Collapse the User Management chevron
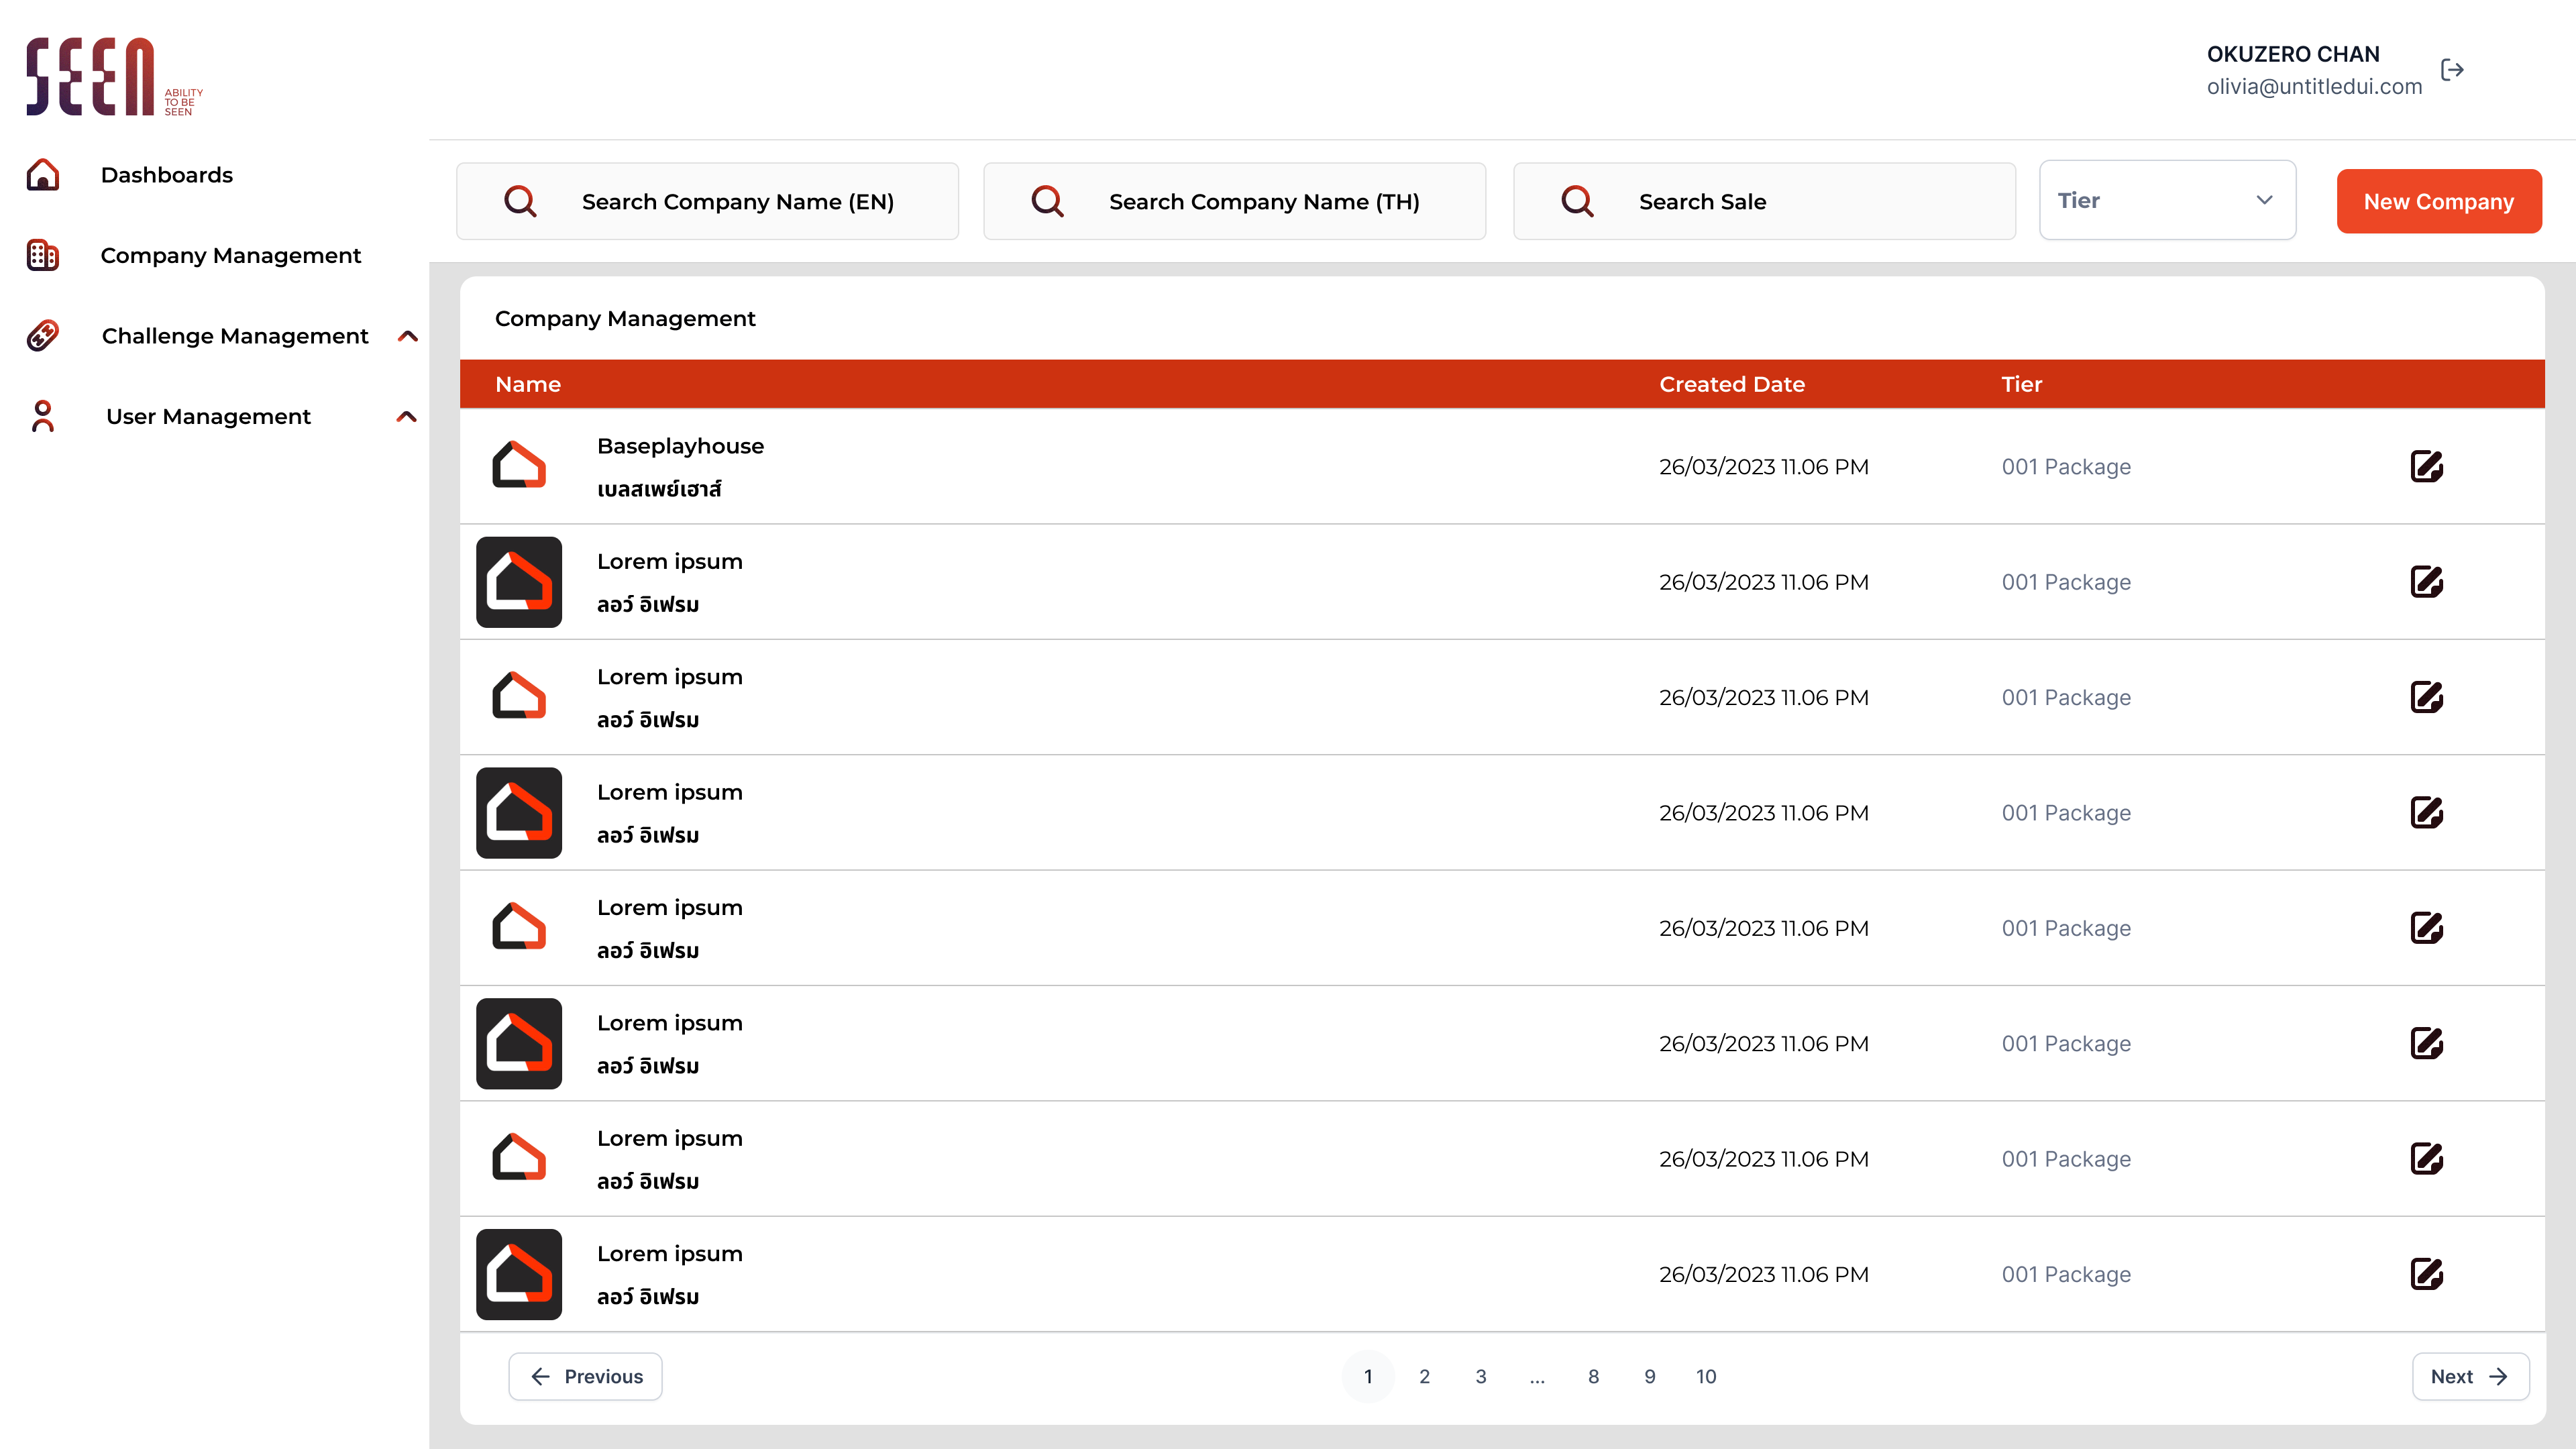Viewport: 2576px width, 1449px height. (x=407, y=416)
